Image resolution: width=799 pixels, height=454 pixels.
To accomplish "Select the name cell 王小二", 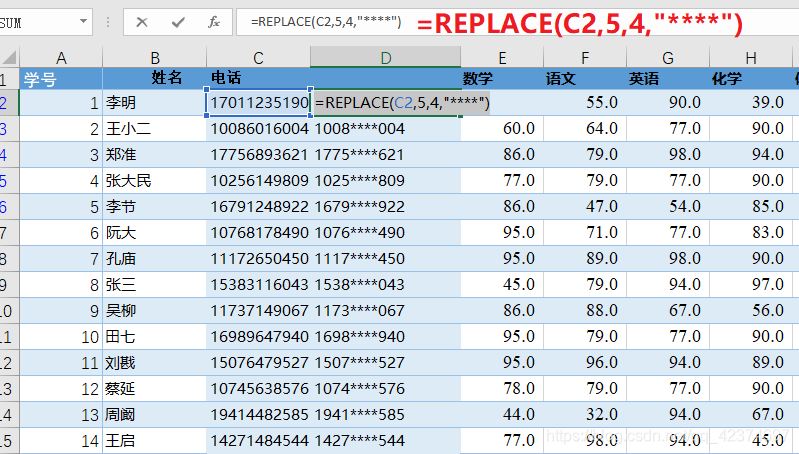I will tap(155, 129).
